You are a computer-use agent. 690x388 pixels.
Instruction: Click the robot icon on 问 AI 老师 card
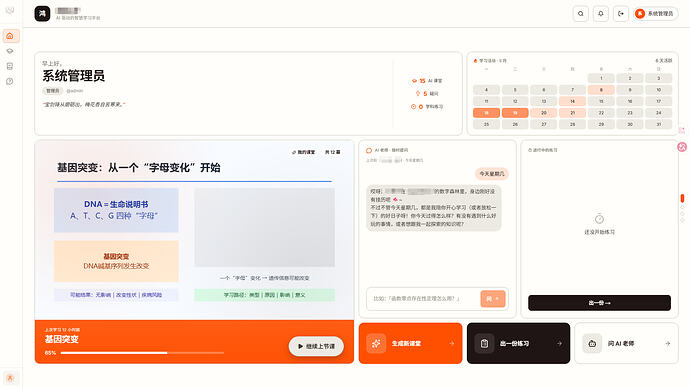(x=592, y=344)
